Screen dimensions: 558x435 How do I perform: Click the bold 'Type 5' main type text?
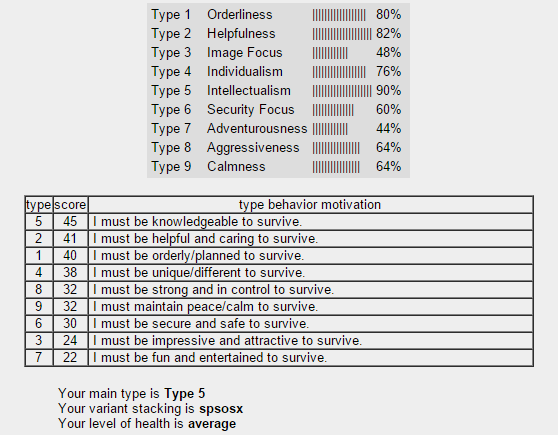pos(185,393)
